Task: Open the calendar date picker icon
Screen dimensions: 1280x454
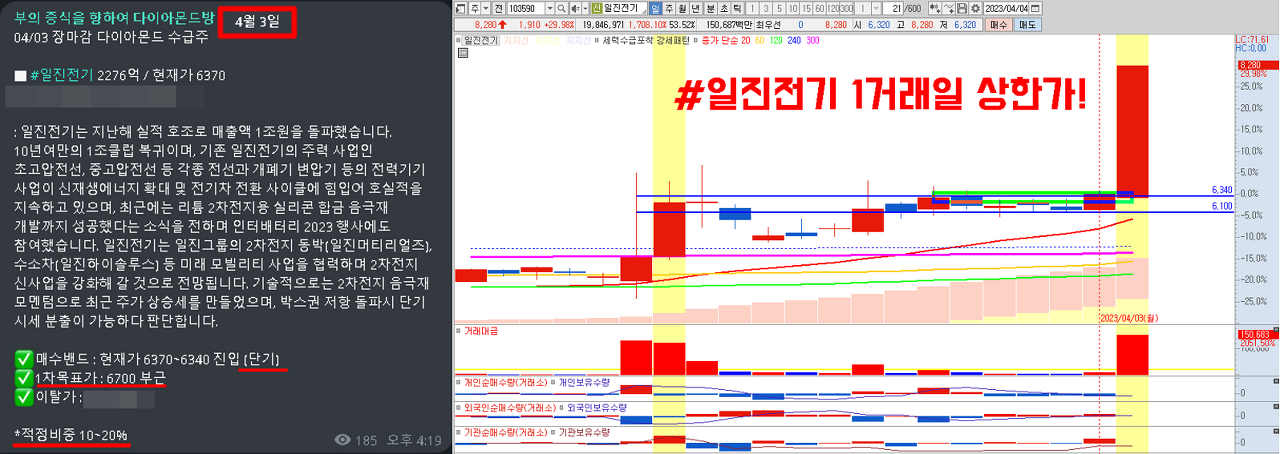Action: [1035, 8]
